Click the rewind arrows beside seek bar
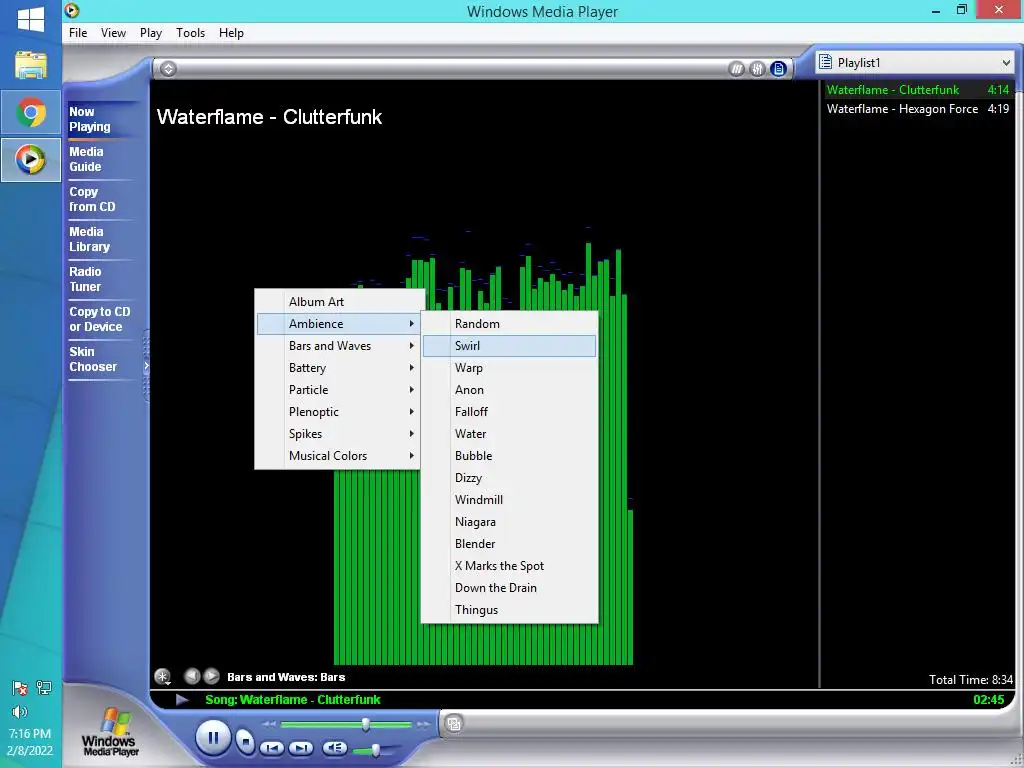This screenshot has height=768, width=1024. 269,724
